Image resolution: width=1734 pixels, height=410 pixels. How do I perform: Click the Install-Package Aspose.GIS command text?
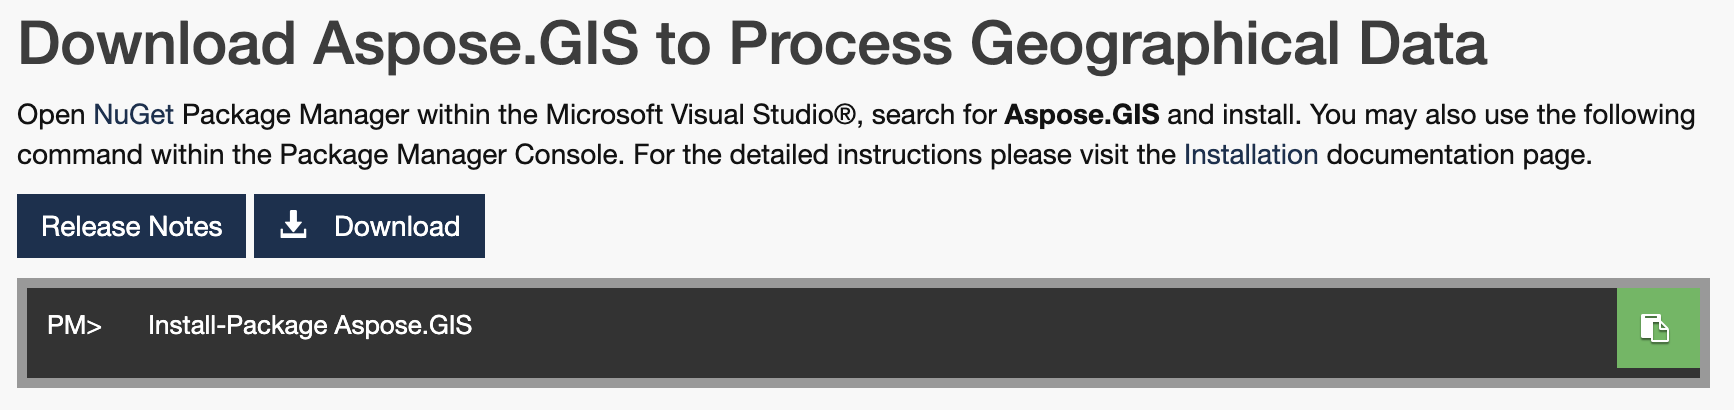[310, 326]
